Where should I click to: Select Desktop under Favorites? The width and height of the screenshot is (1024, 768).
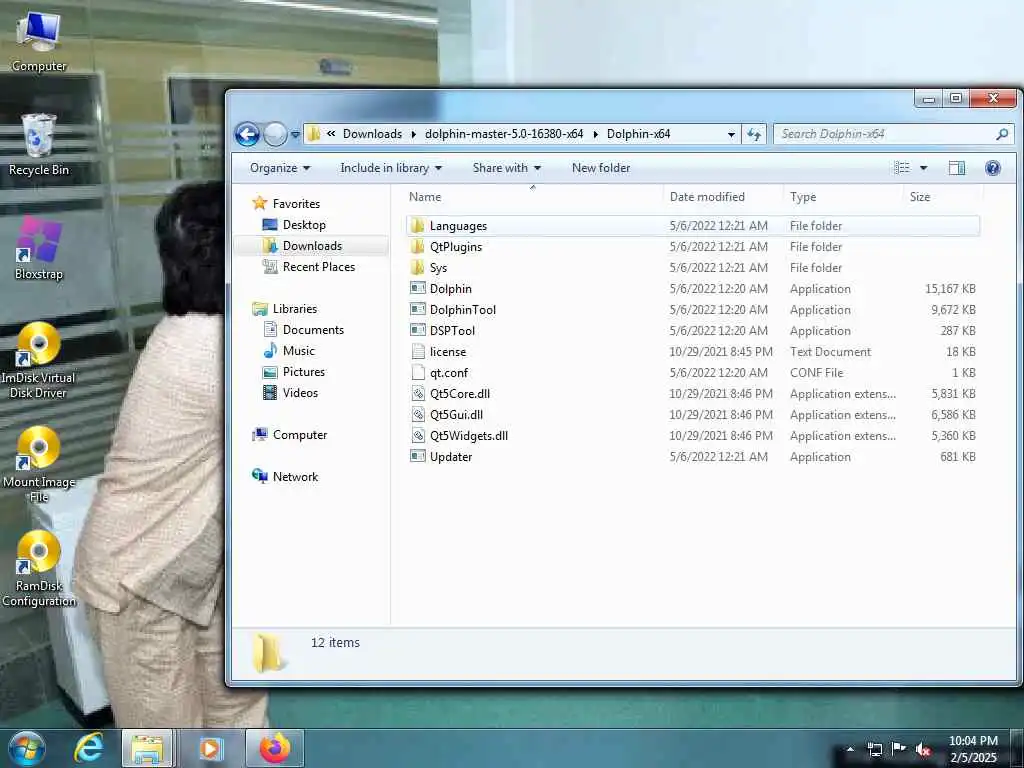[x=294, y=225]
